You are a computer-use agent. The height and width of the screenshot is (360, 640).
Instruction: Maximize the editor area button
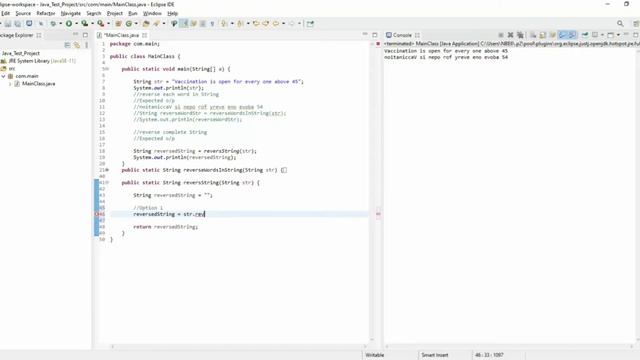click(375, 35)
